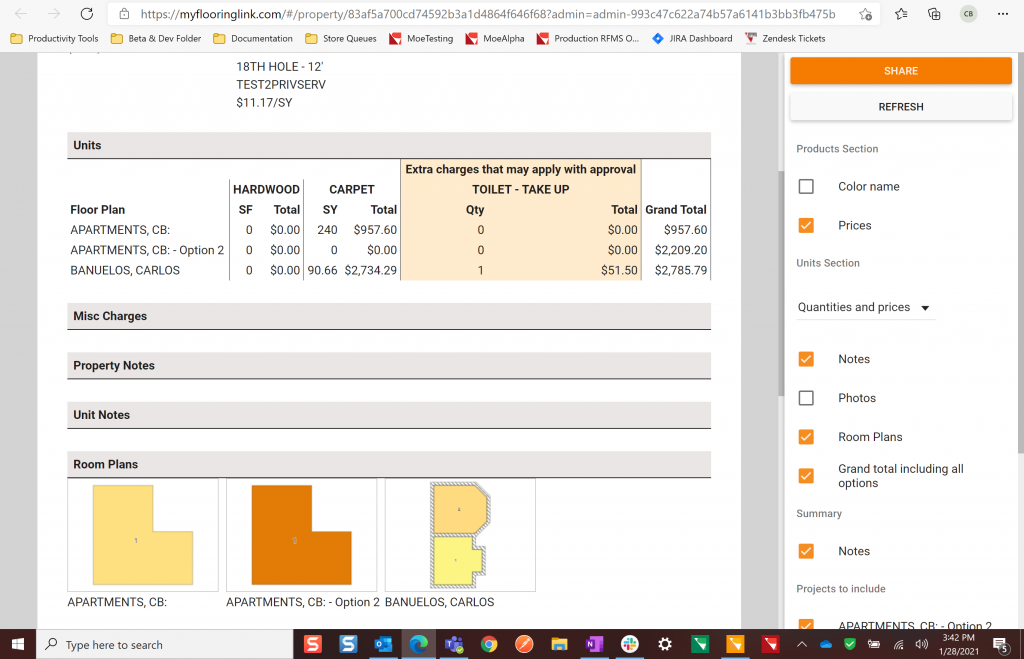Show hidden system tray icons
The height and width of the screenshot is (659, 1024).
[802, 644]
